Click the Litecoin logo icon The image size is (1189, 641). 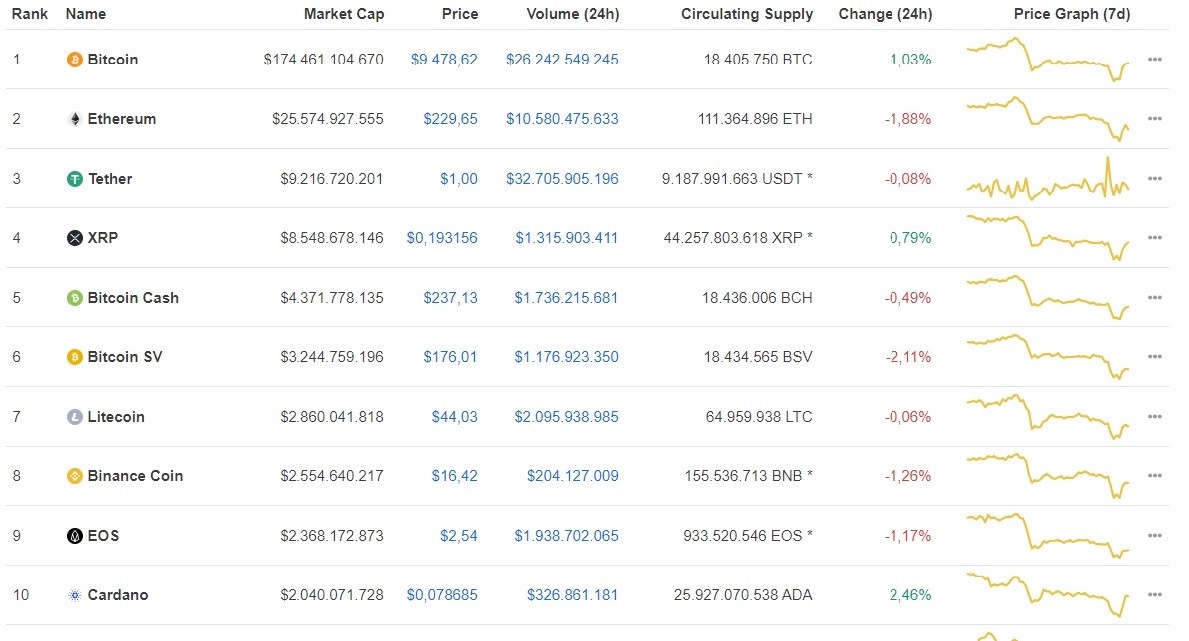[x=74, y=416]
